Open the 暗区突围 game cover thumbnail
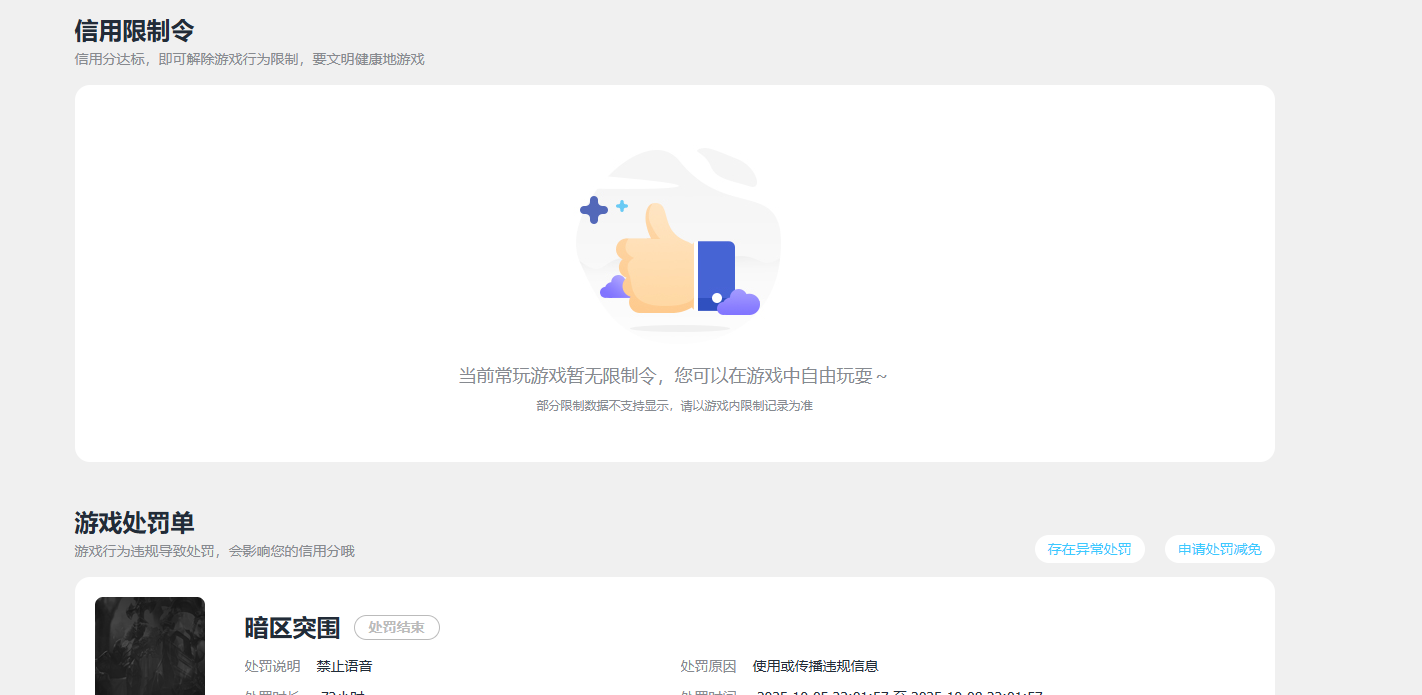This screenshot has height=695, width=1422. coord(150,646)
